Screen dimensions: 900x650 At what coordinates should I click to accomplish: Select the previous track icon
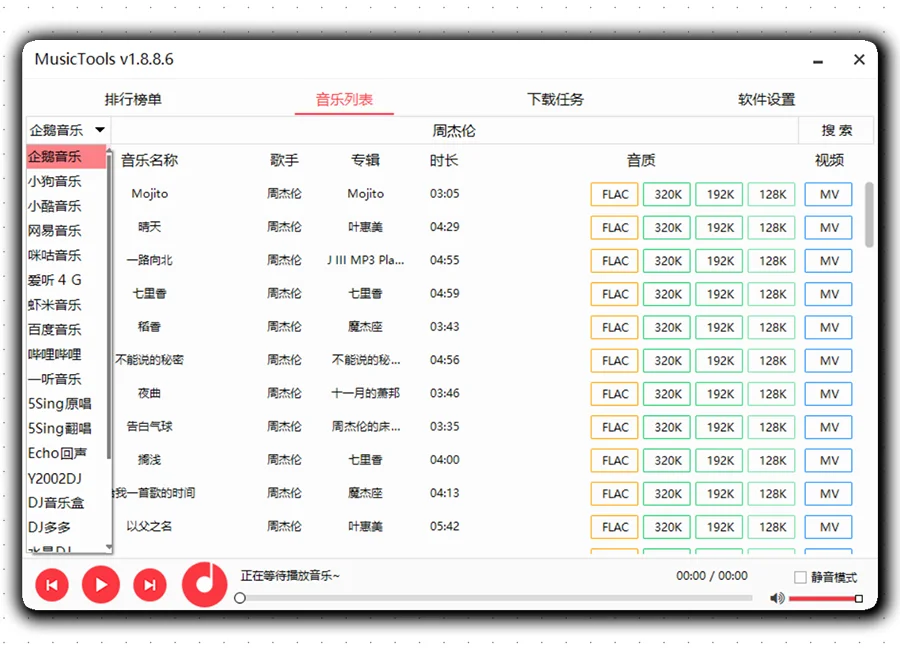[x=51, y=585]
